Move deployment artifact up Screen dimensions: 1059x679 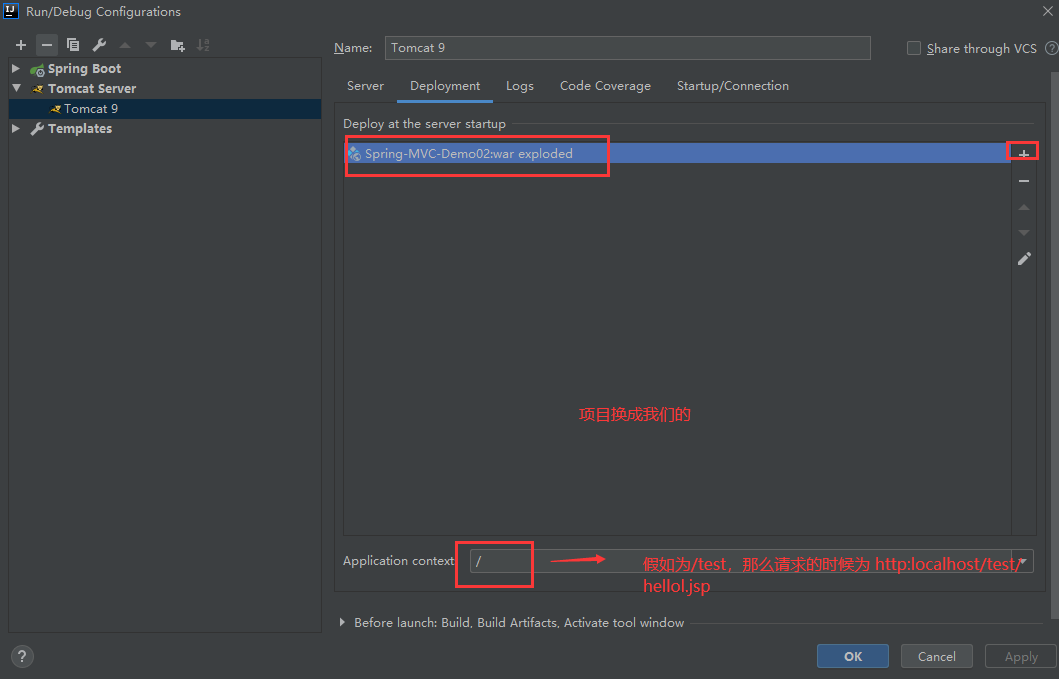coord(1024,207)
